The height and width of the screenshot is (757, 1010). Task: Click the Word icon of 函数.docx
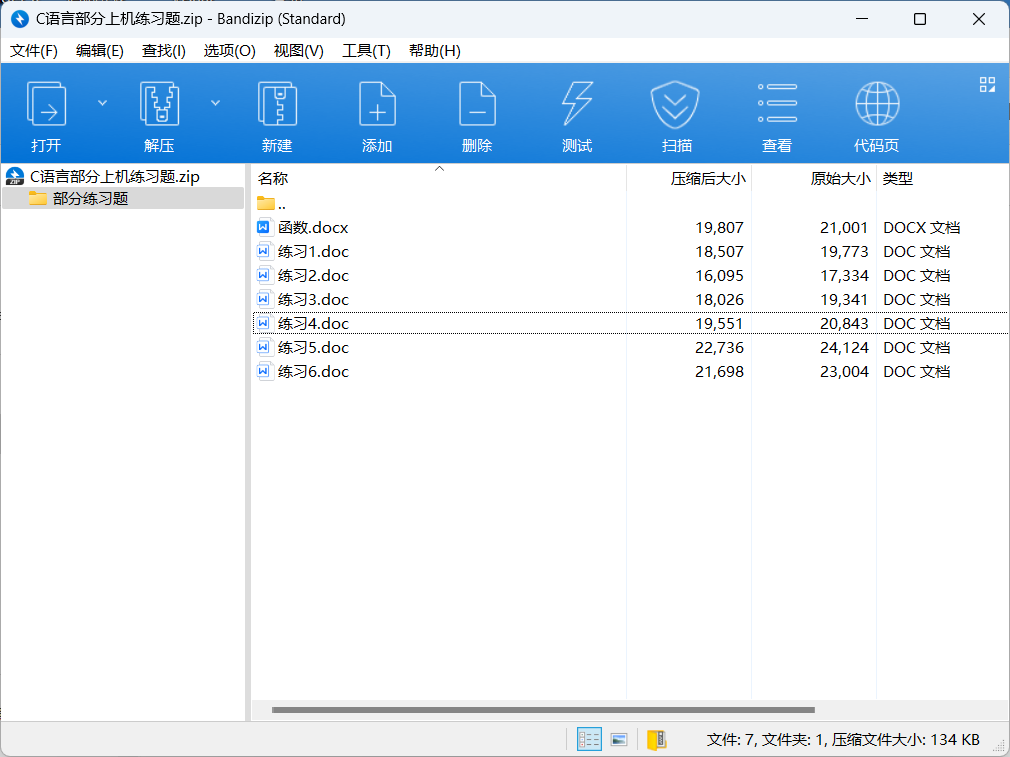(263, 227)
